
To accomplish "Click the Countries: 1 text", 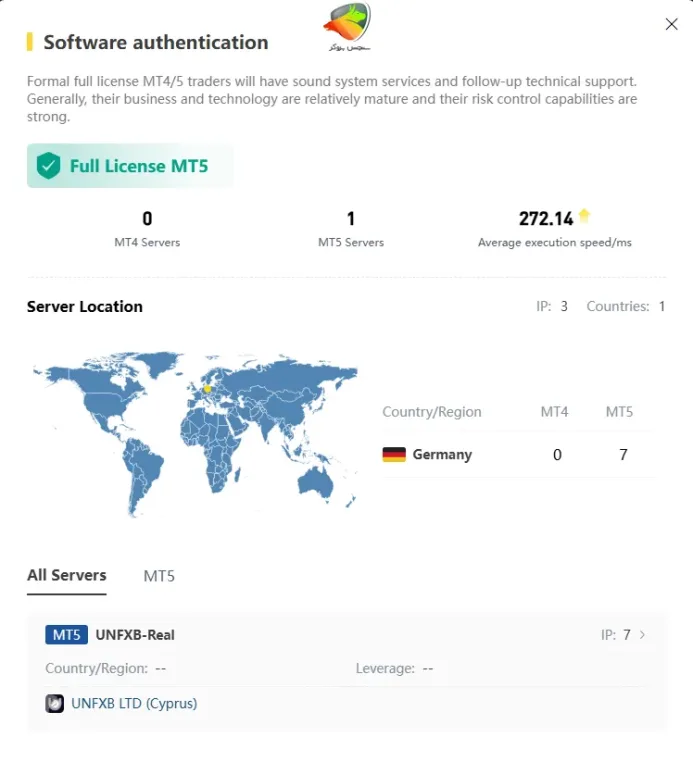I will click(x=626, y=306).
